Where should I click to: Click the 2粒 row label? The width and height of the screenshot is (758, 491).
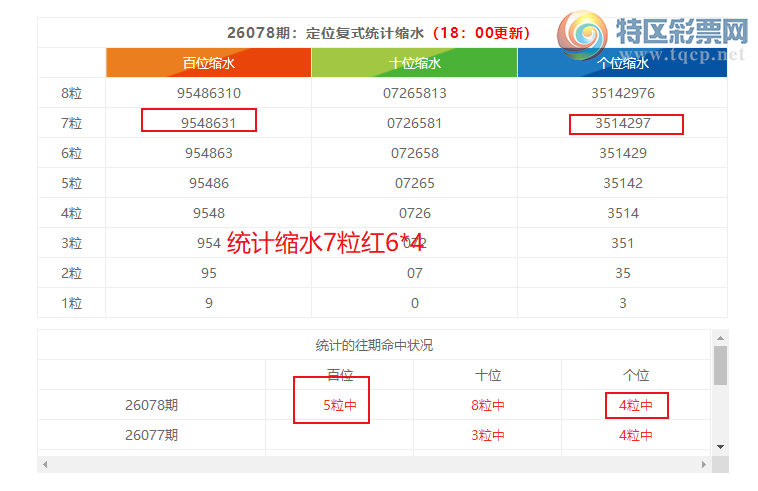pos(72,273)
